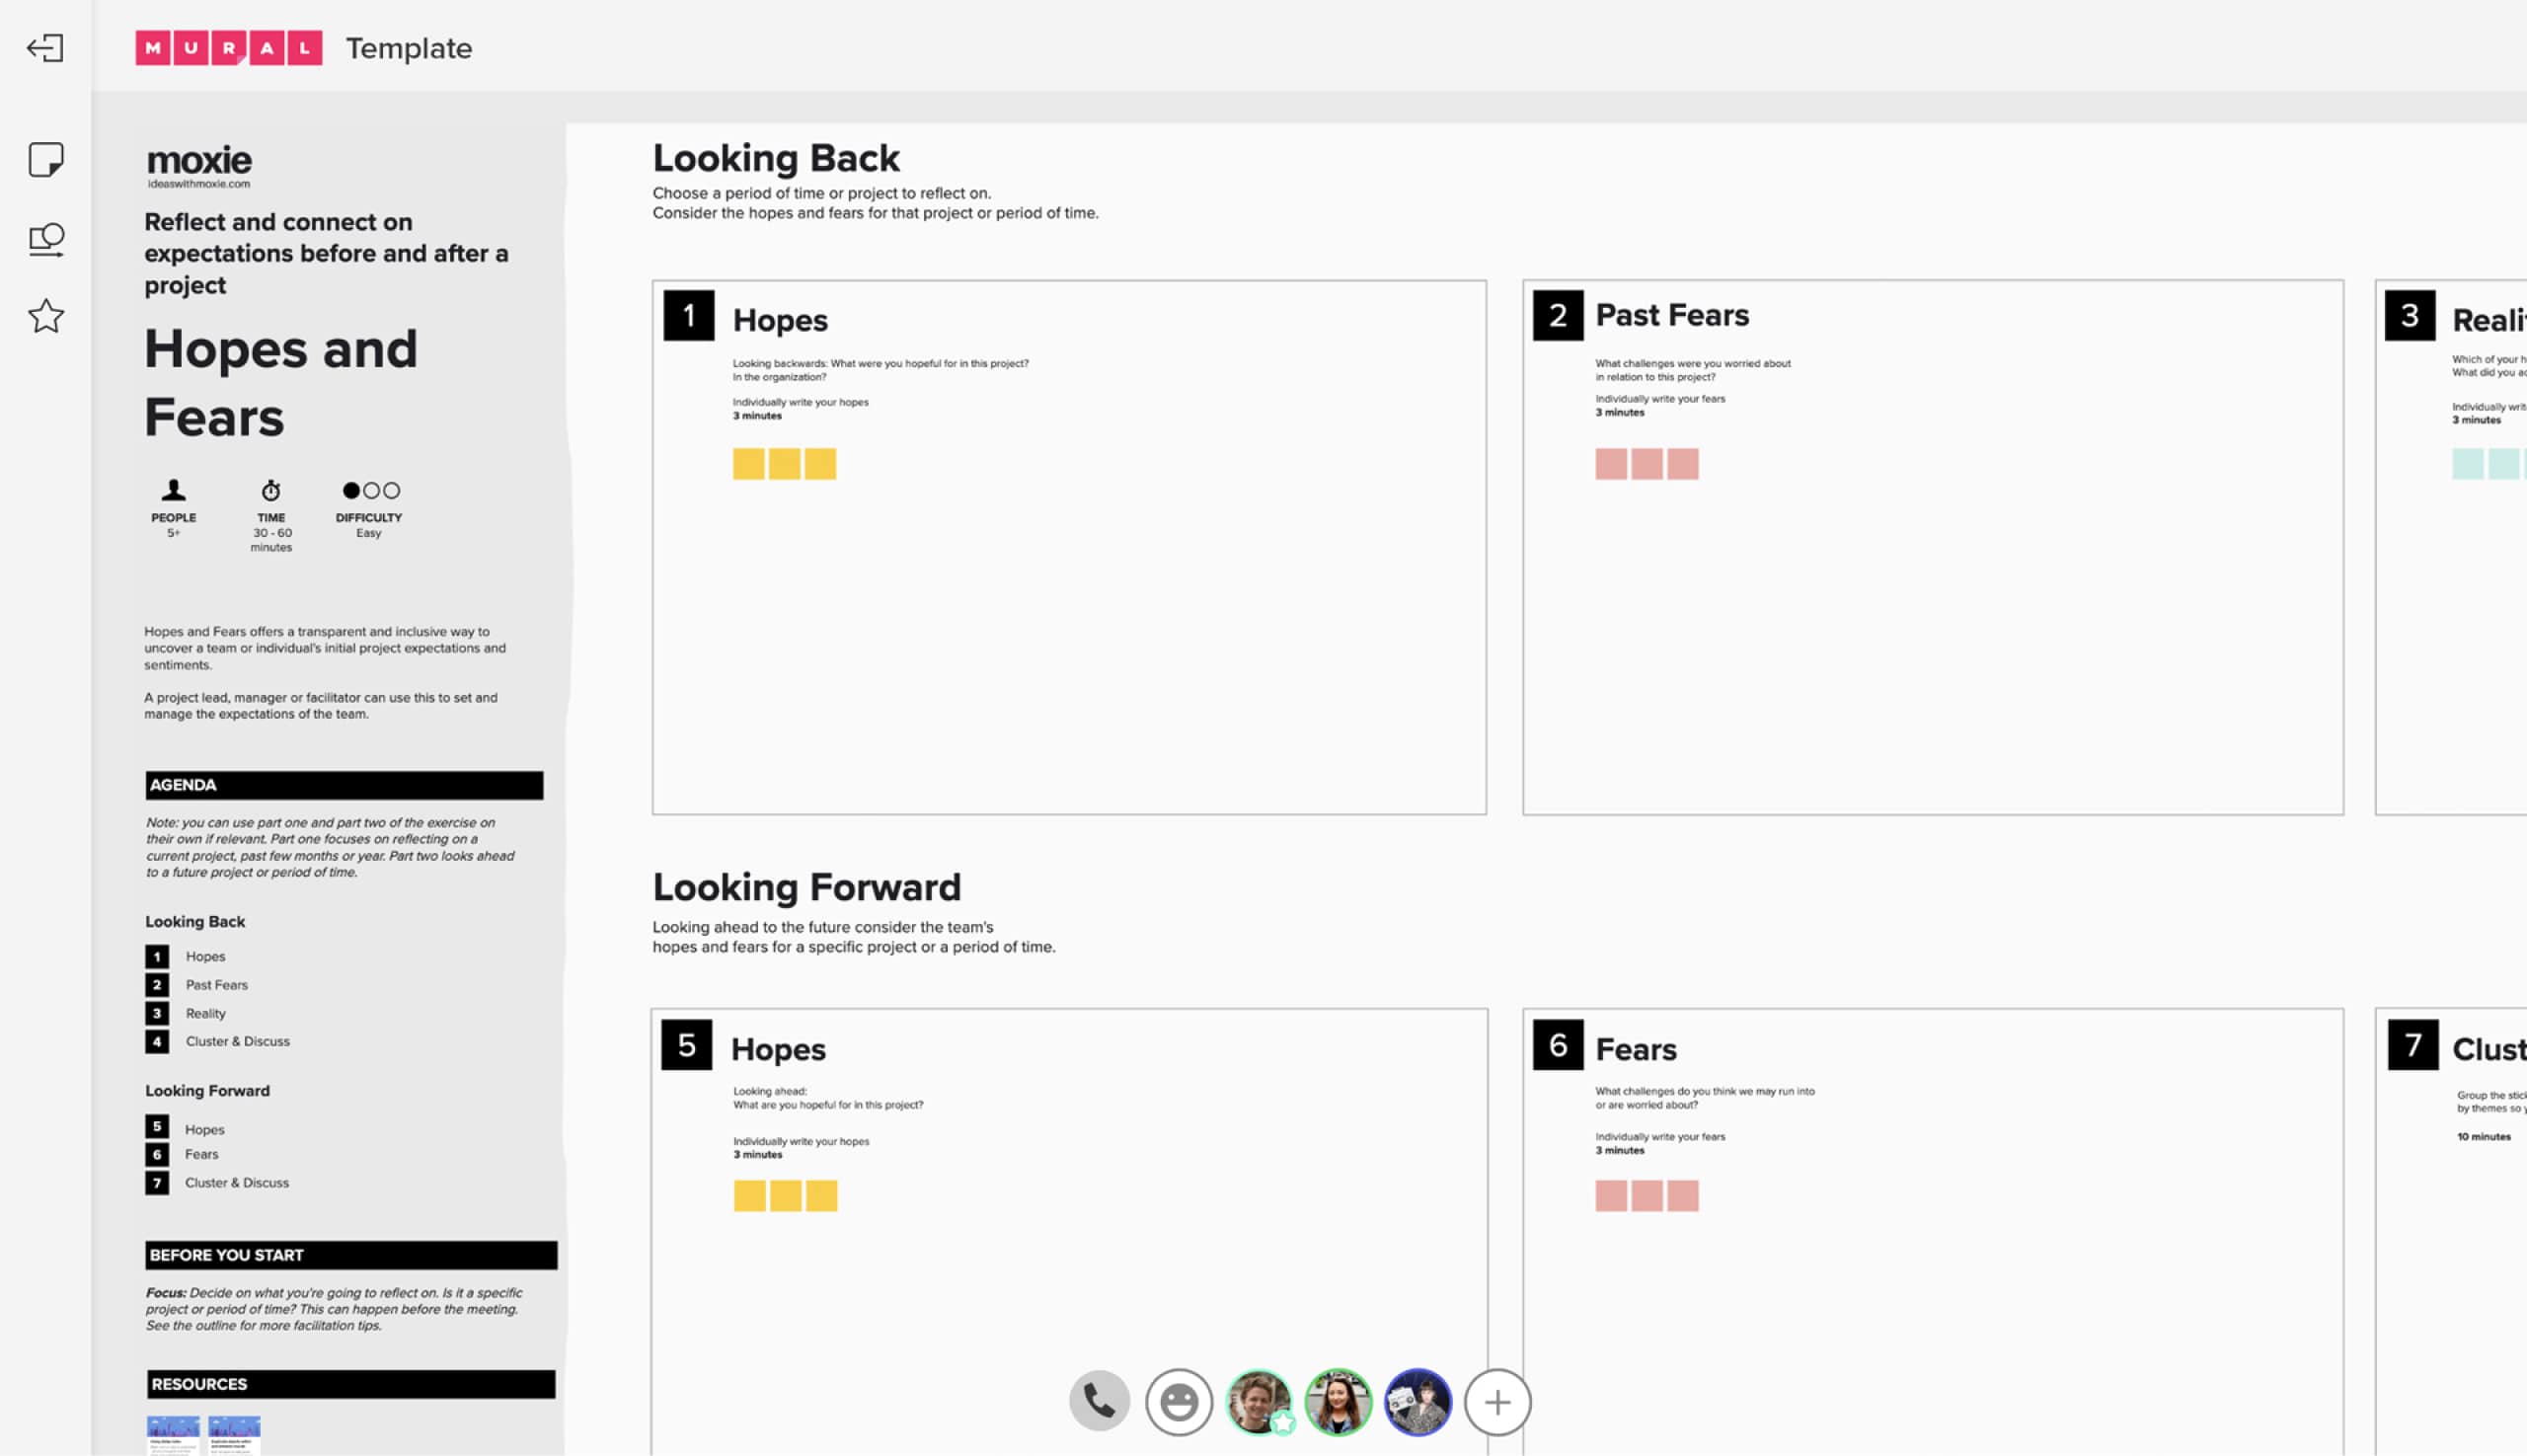Open the first resources thumbnail
This screenshot has height=1456, width=2527.
[173, 1433]
